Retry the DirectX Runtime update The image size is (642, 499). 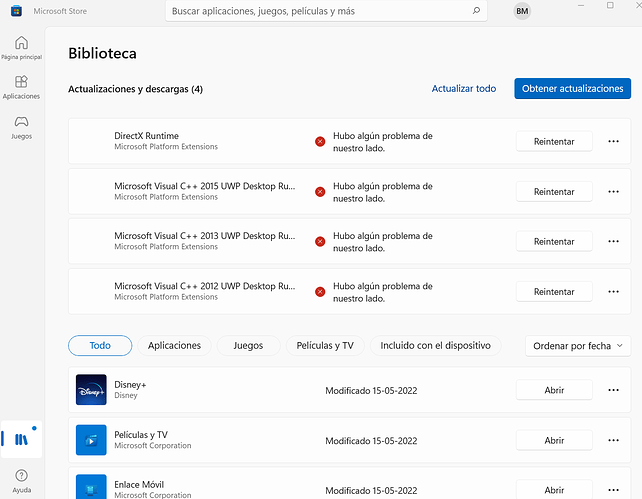554,142
